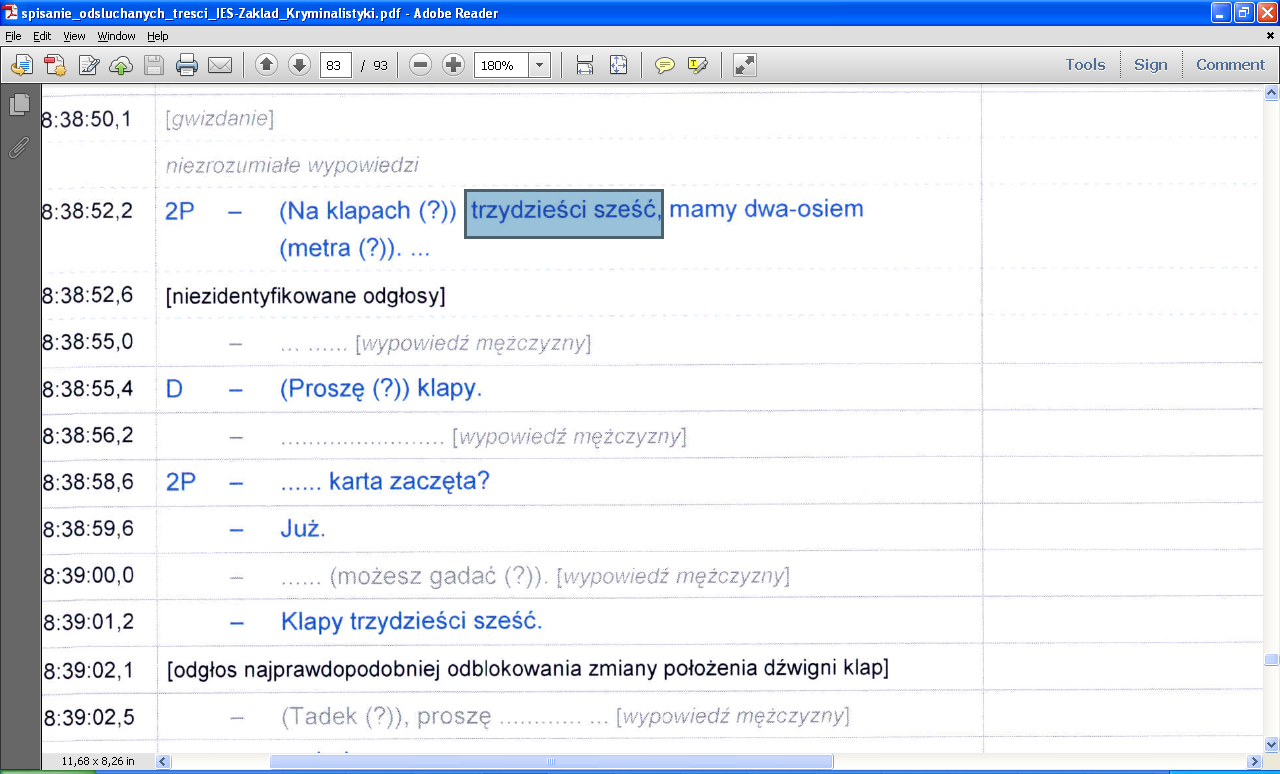Click text '...... karta zaczęta?'
Image resolution: width=1280 pixels, height=774 pixels.
pos(385,482)
